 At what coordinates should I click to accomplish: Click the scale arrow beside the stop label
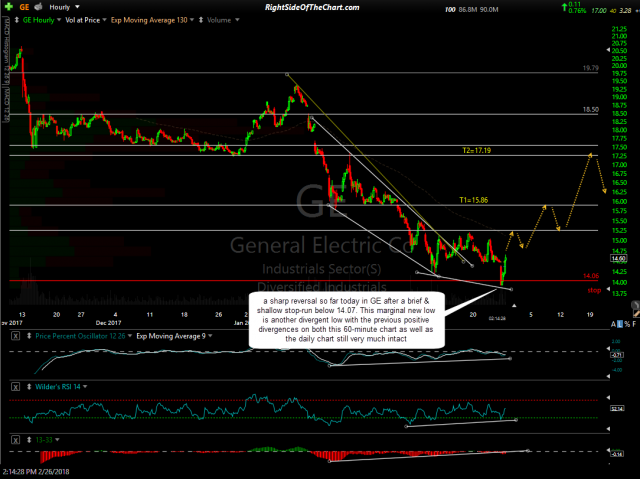608,289
